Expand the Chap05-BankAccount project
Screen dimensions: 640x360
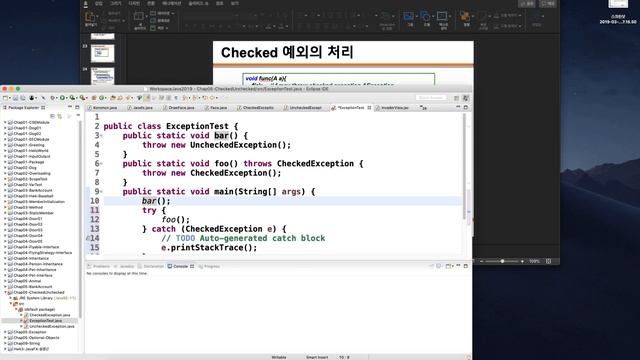pos(5,287)
